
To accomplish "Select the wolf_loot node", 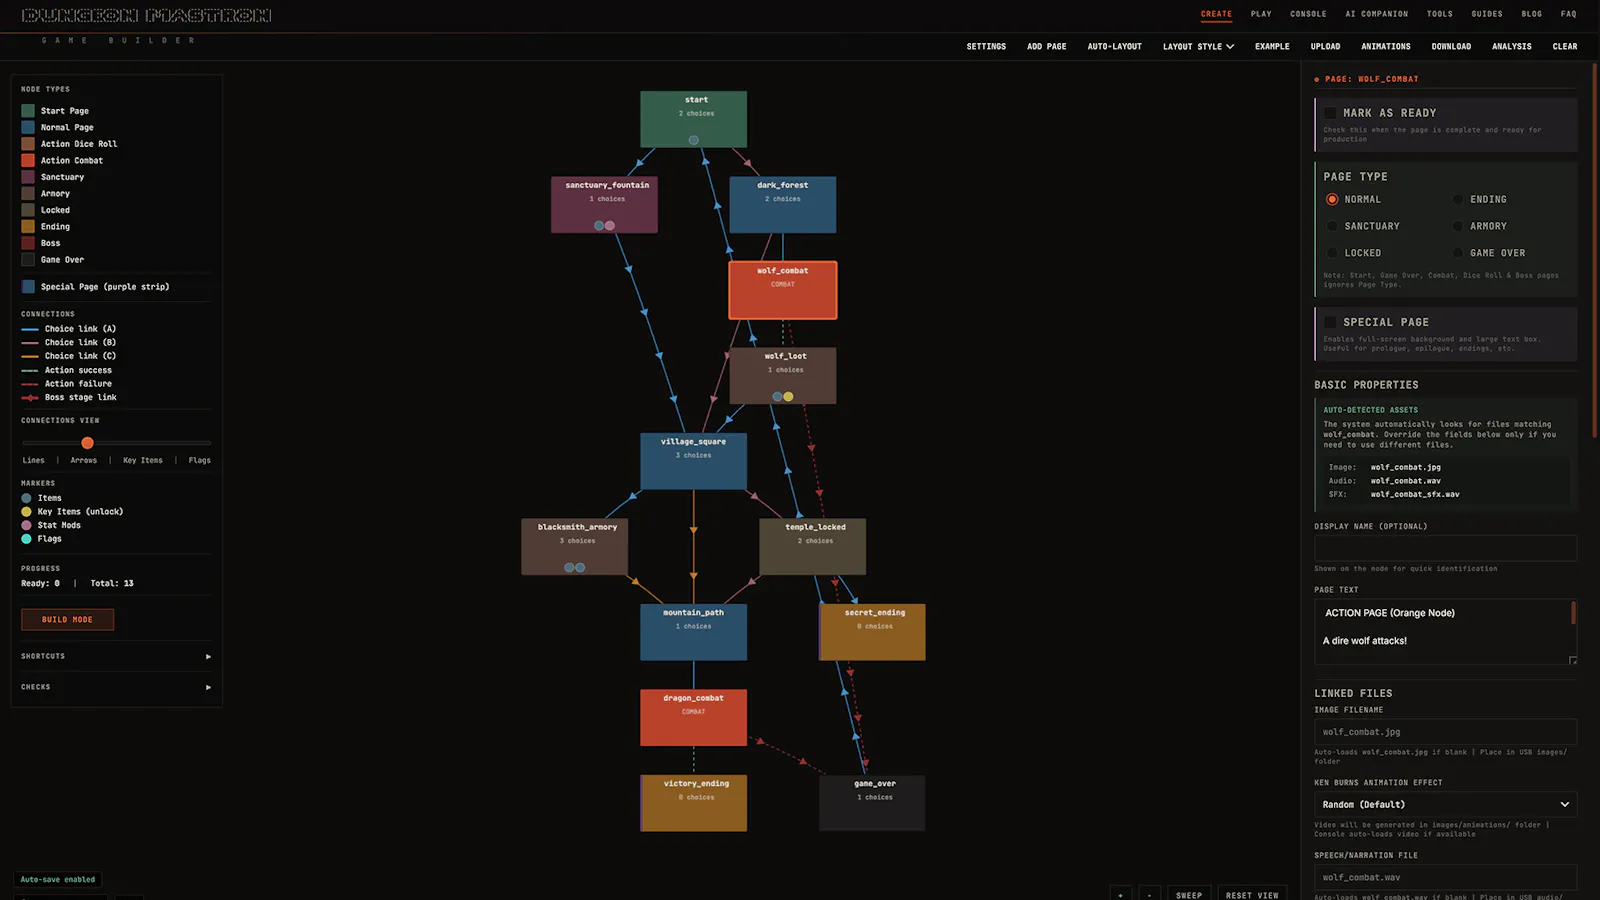I will (x=782, y=376).
